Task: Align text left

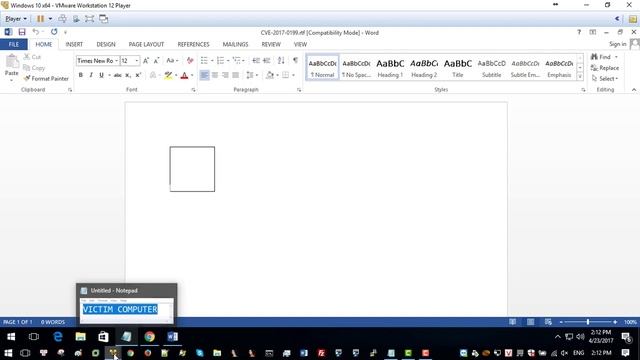Action: [204, 75]
